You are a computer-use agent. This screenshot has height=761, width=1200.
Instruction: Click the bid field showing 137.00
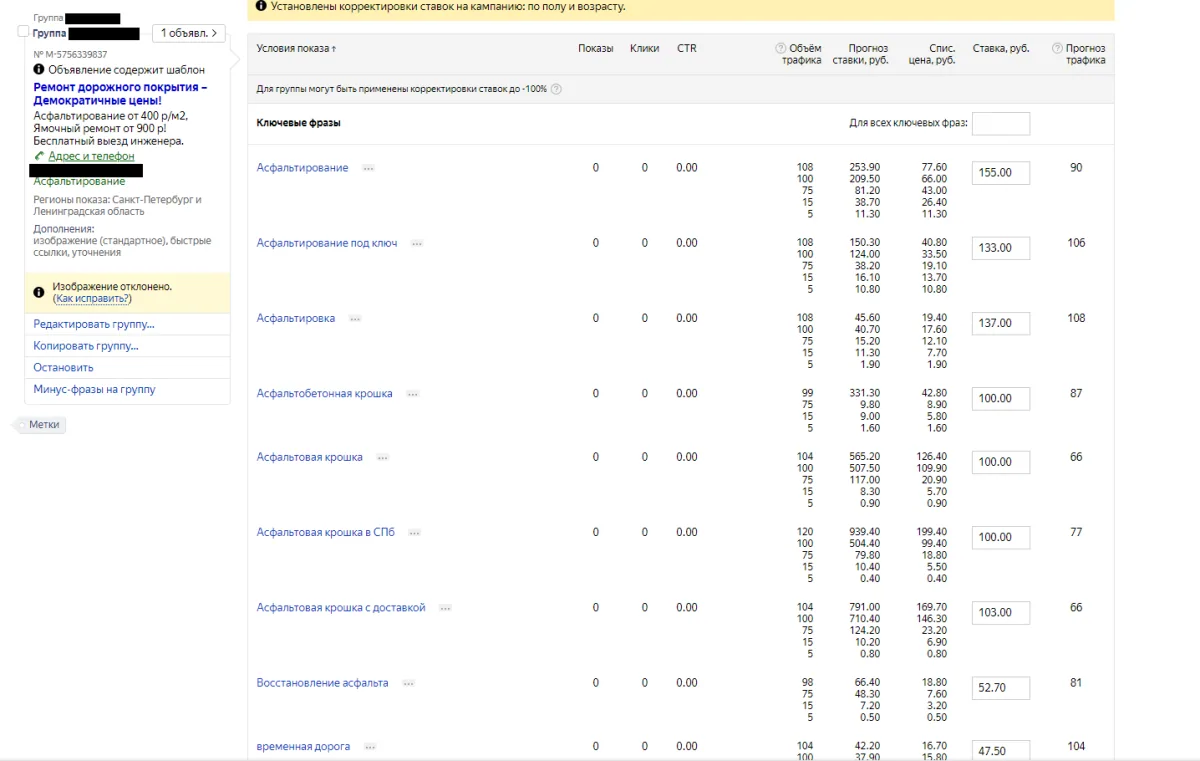(x=1001, y=323)
